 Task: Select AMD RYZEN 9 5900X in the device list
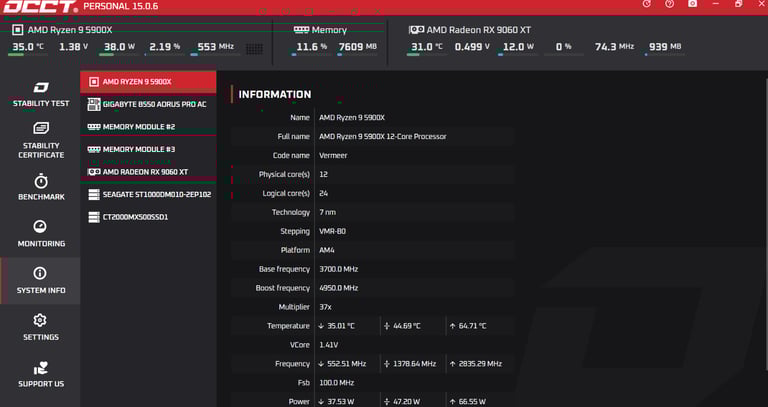pos(148,82)
